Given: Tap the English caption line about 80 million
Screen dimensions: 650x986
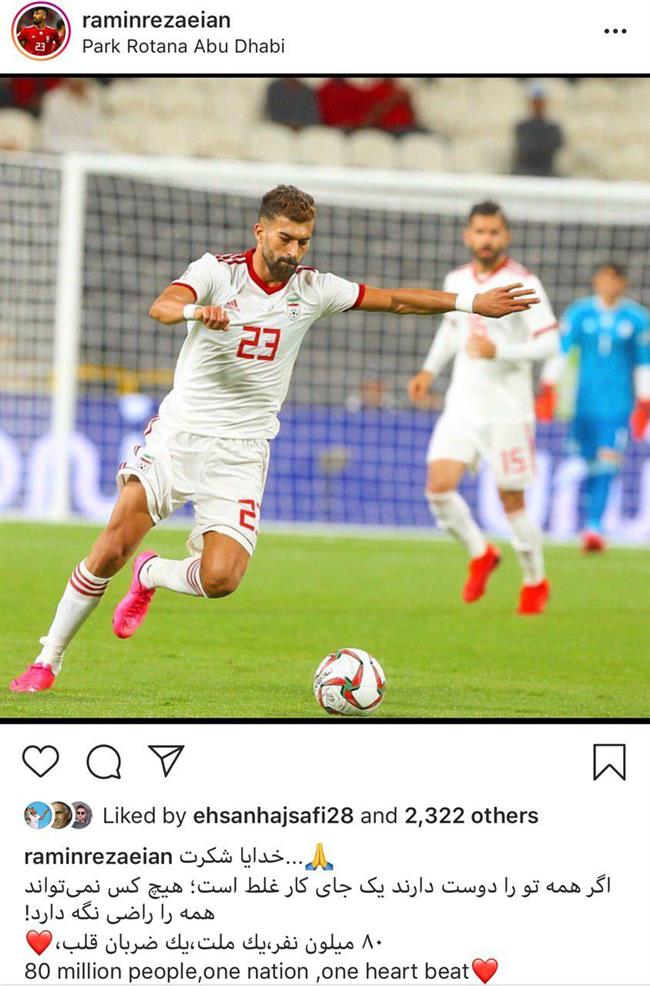Looking at the screenshot, I should tap(248, 970).
